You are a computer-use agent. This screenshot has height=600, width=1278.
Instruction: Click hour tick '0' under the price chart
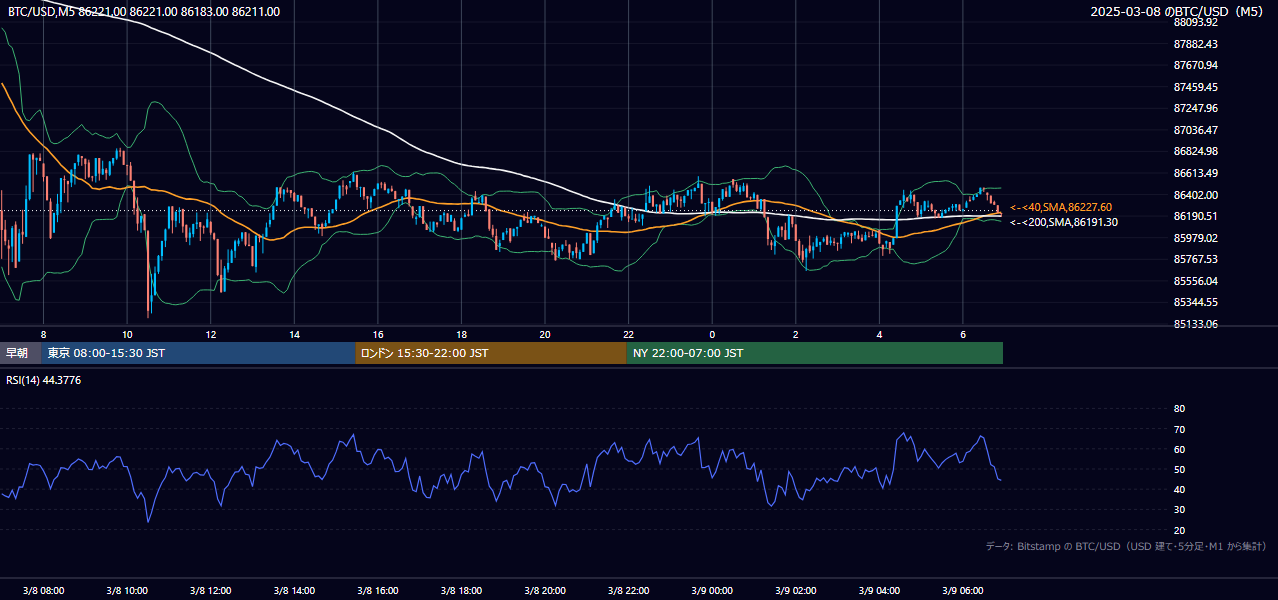[712, 334]
